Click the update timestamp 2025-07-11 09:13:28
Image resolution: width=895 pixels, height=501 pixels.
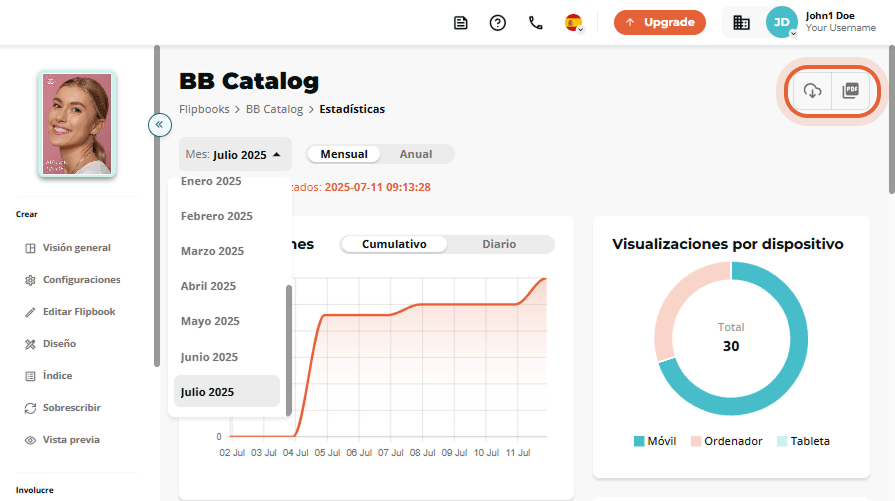point(377,187)
